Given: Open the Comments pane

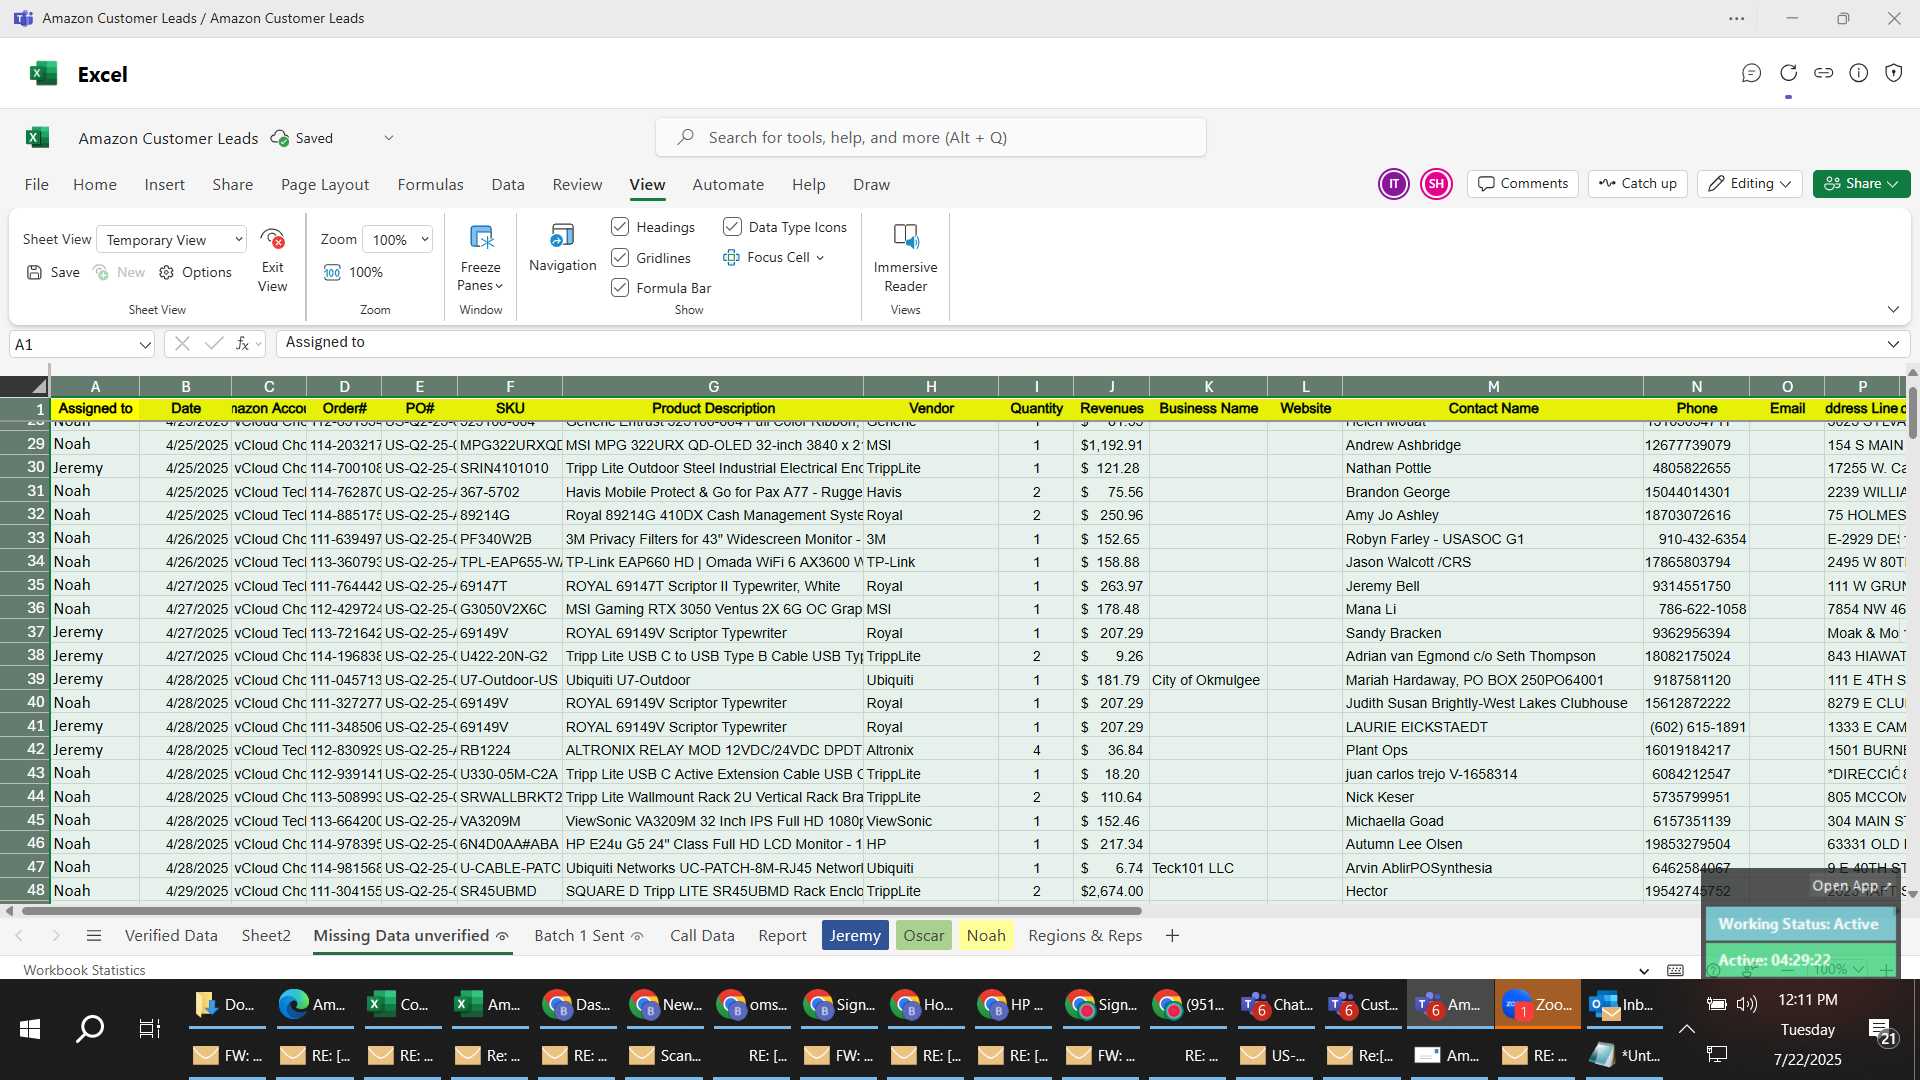Looking at the screenshot, I should tap(1523, 184).
